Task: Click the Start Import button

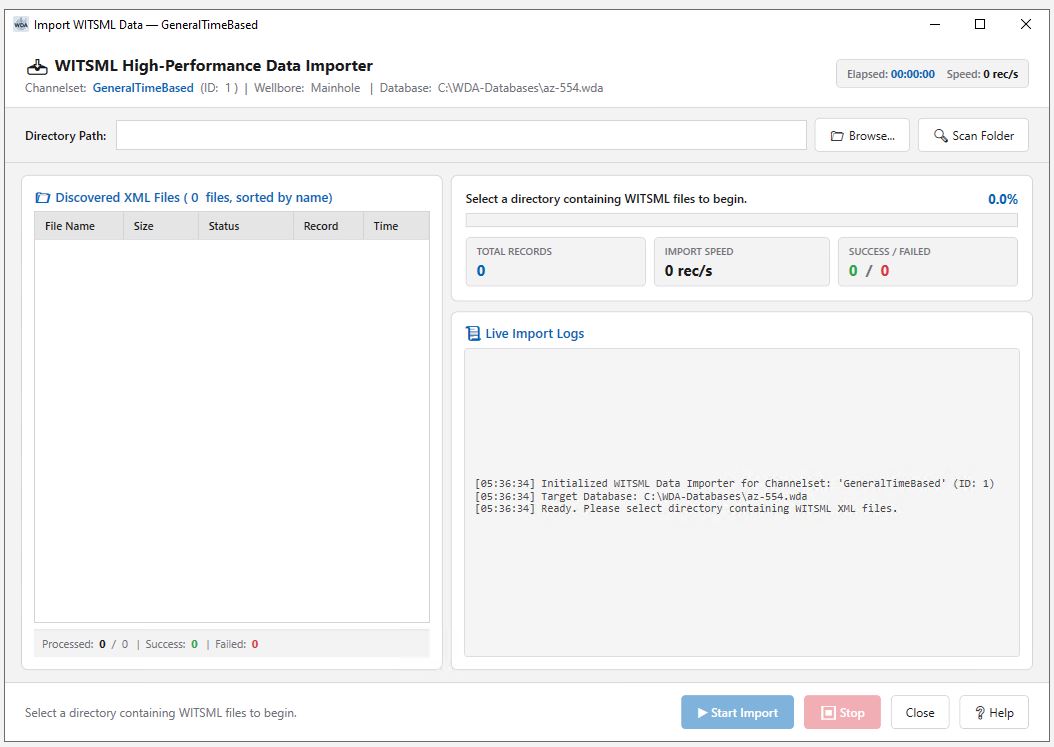Action: (737, 712)
